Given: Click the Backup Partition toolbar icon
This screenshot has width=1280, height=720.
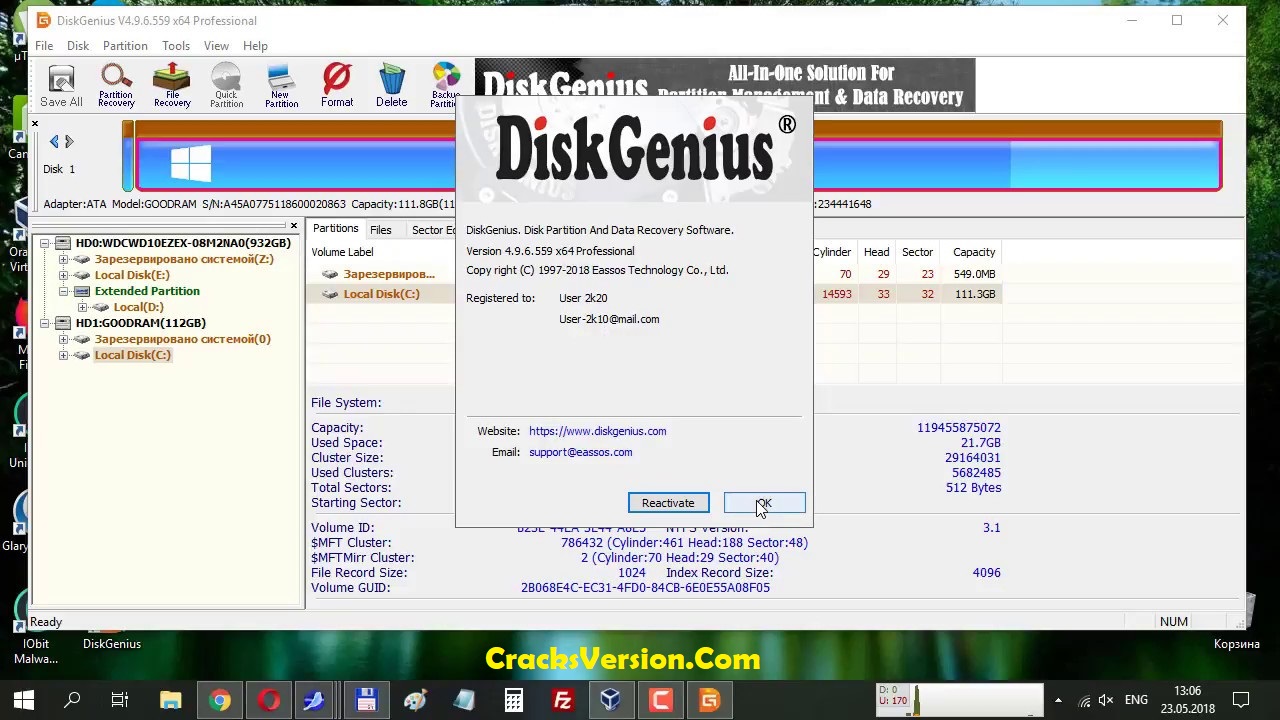Looking at the screenshot, I should [445, 86].
